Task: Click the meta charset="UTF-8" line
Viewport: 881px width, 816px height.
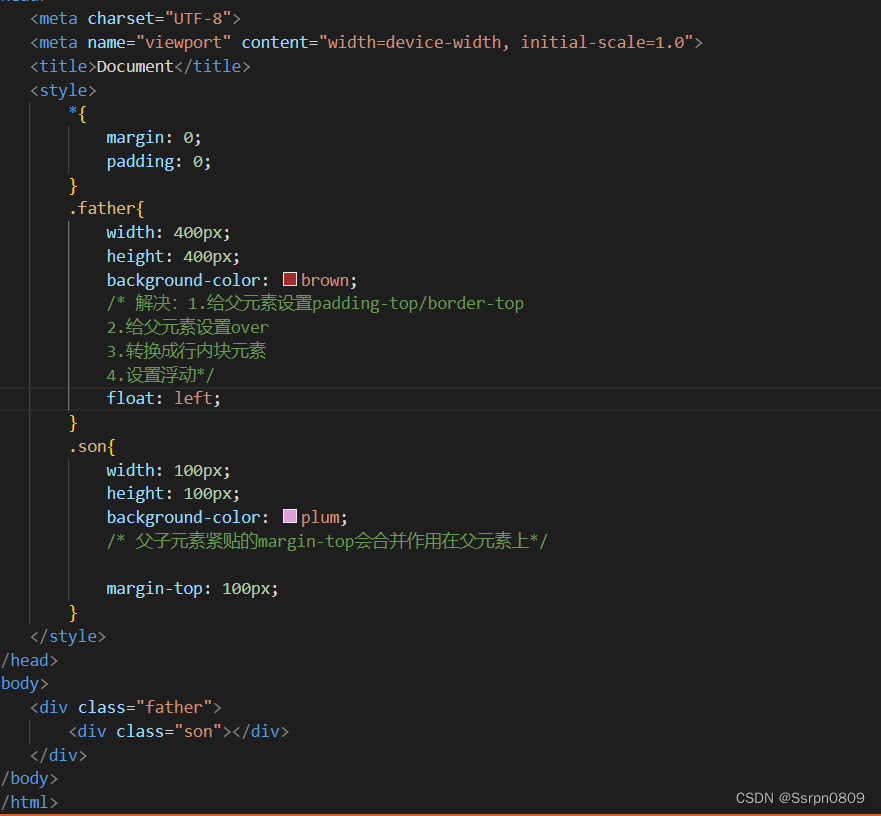Action: [x=135, y=19]
